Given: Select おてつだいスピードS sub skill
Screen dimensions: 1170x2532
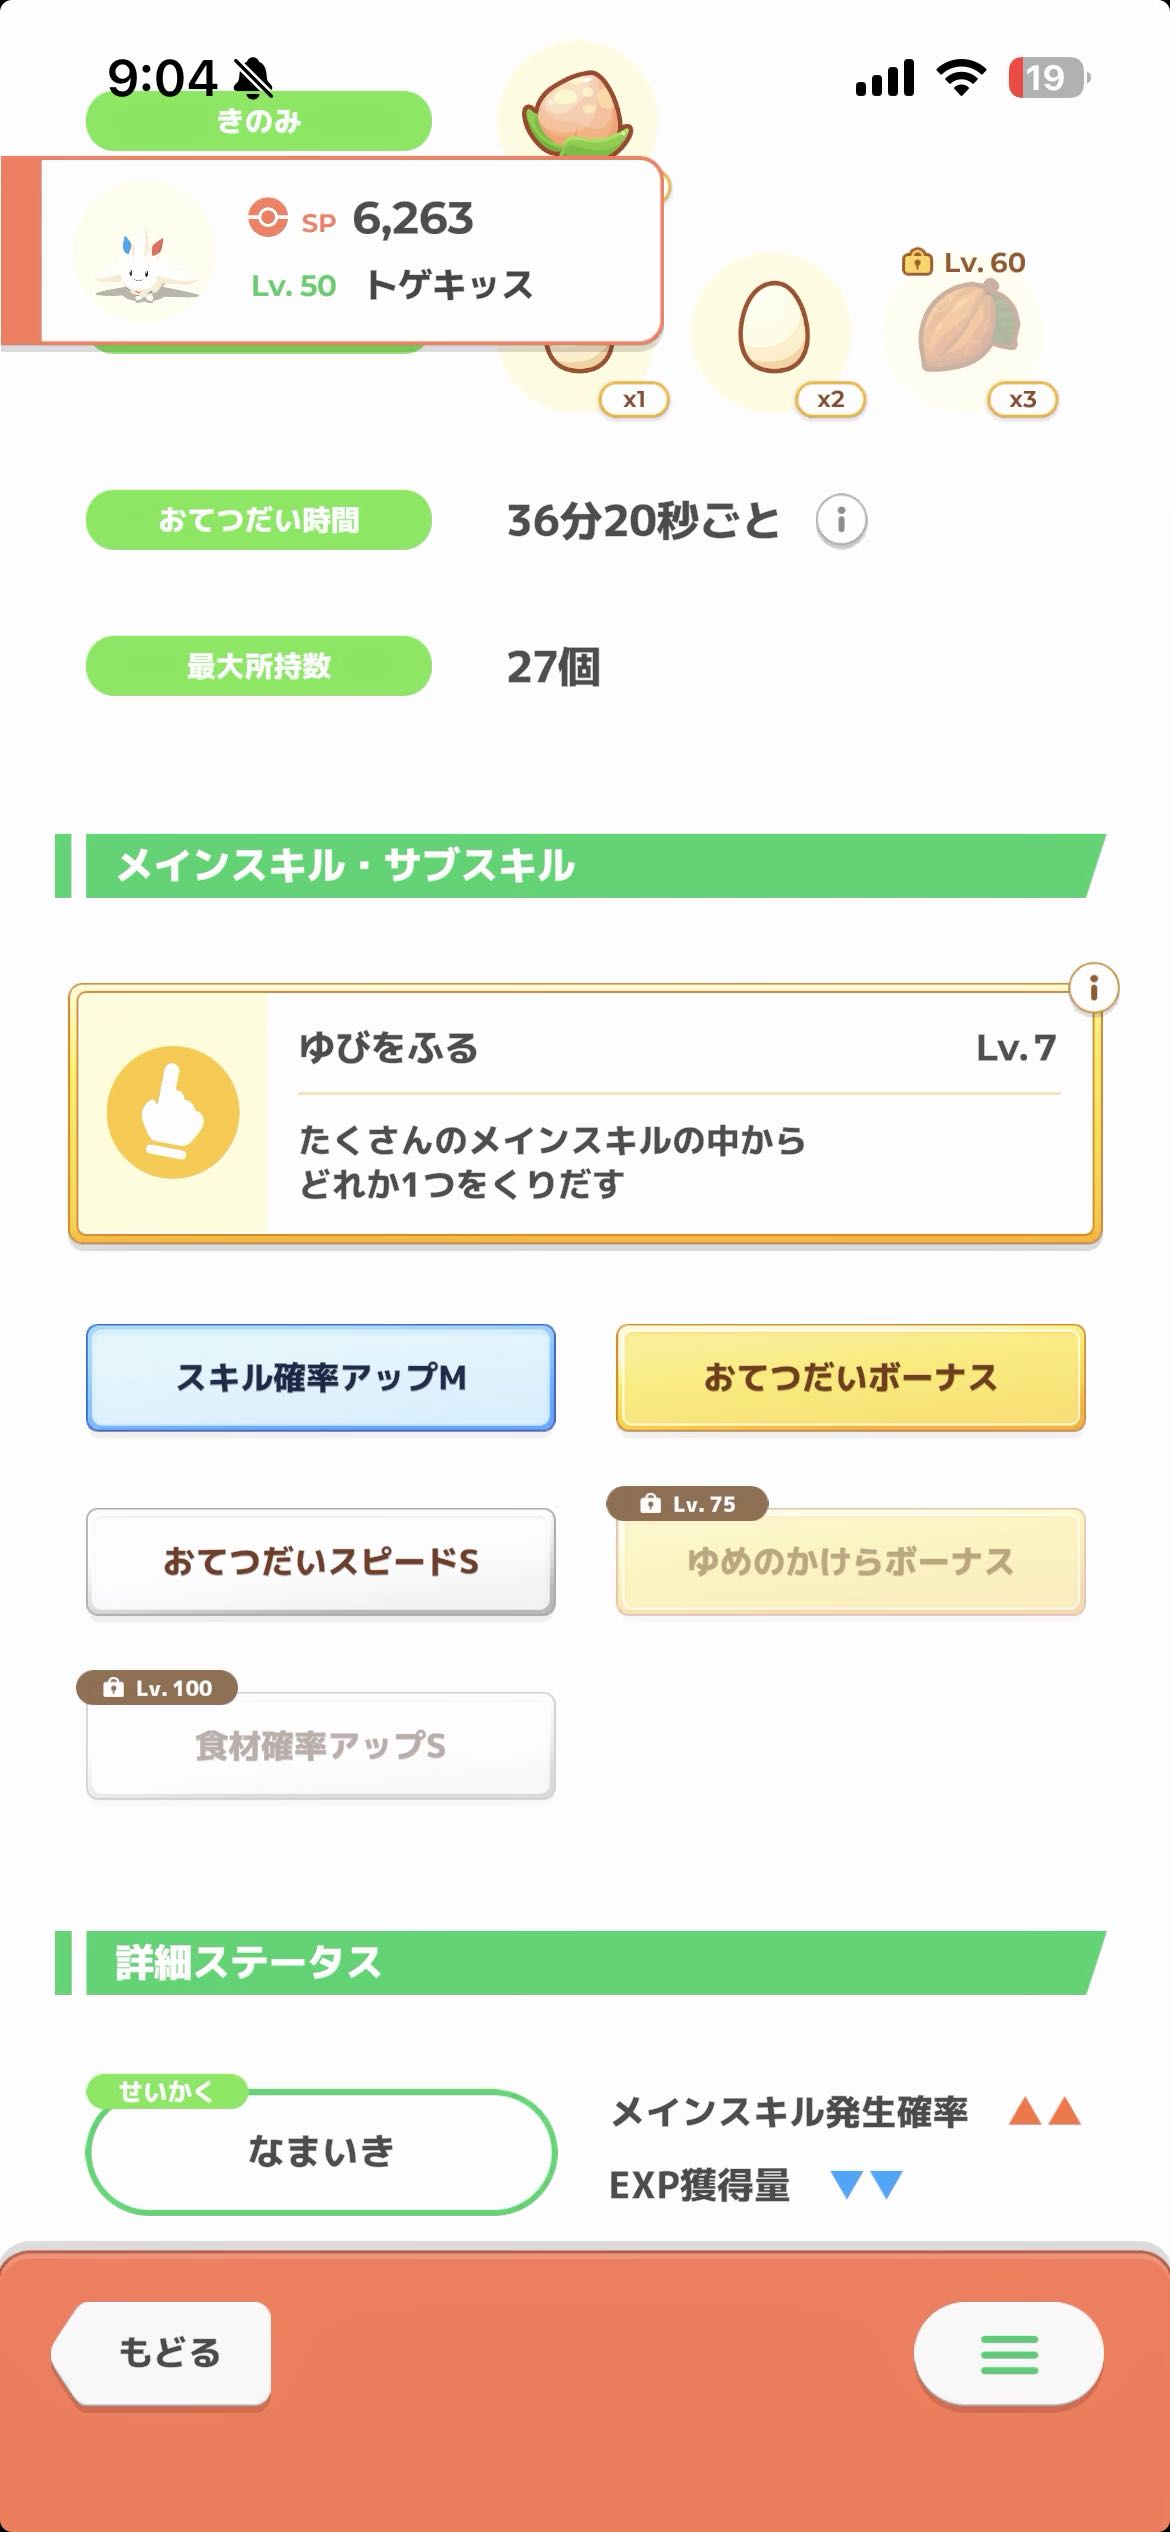Looking at the screenshot, I should click(x=321, y=1562).
